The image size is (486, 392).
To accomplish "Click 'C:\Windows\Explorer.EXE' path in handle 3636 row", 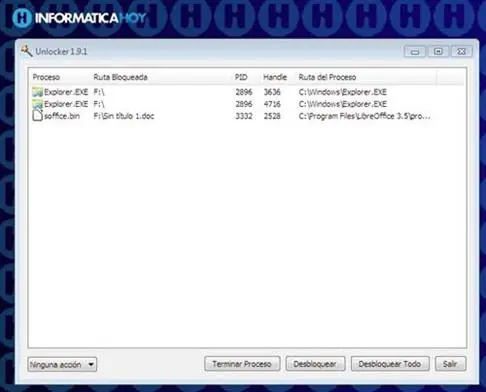I will tap(343, 92).
